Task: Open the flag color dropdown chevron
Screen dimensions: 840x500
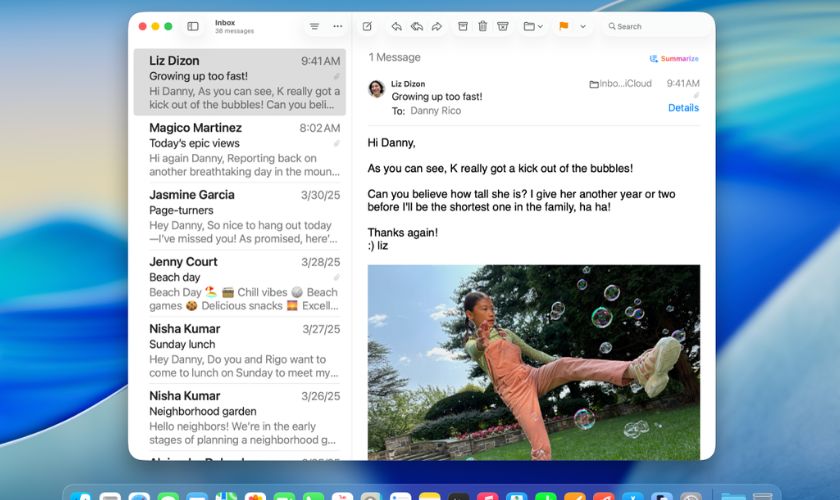Action: point(583,26)
